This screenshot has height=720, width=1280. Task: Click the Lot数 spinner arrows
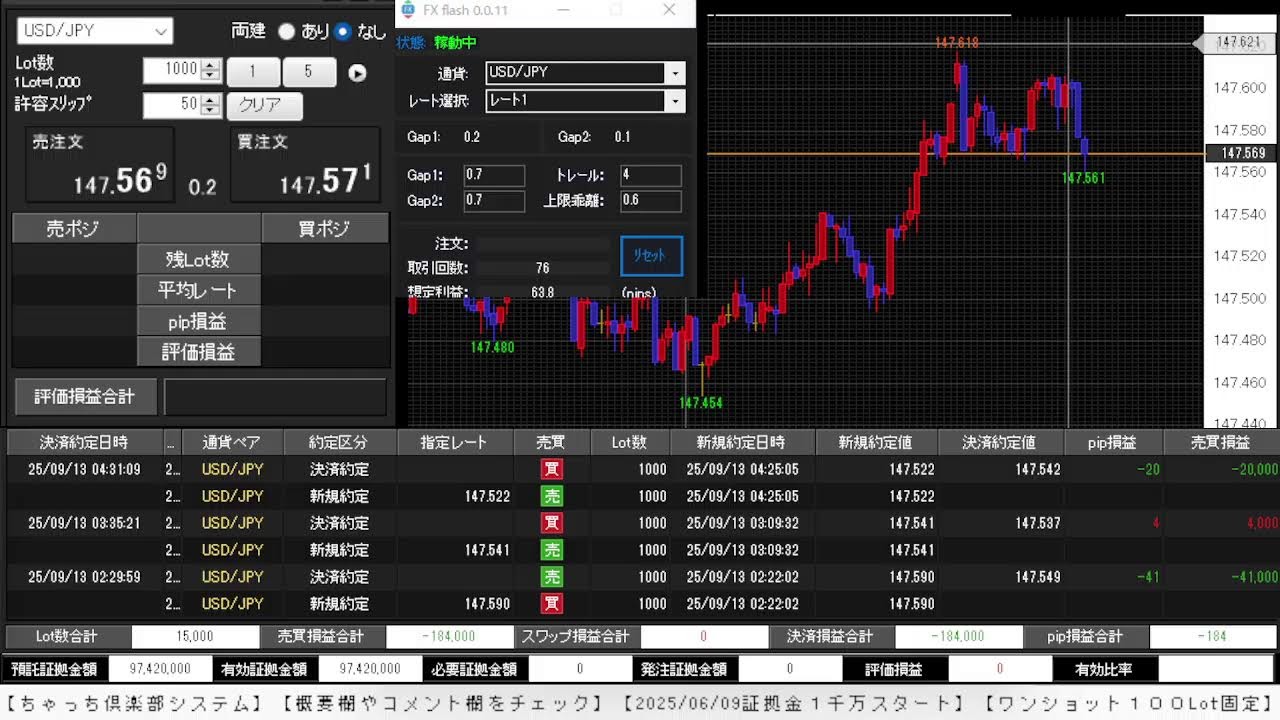210,70
